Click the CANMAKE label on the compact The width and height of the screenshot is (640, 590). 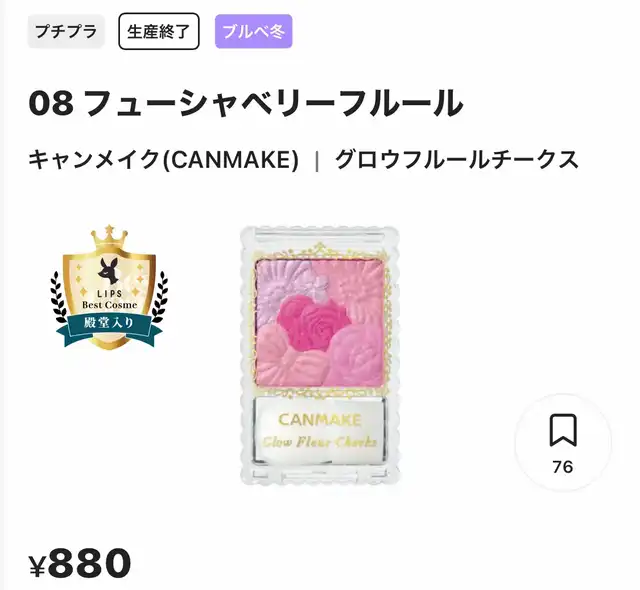pyautogui.click(x=320, y=420)
